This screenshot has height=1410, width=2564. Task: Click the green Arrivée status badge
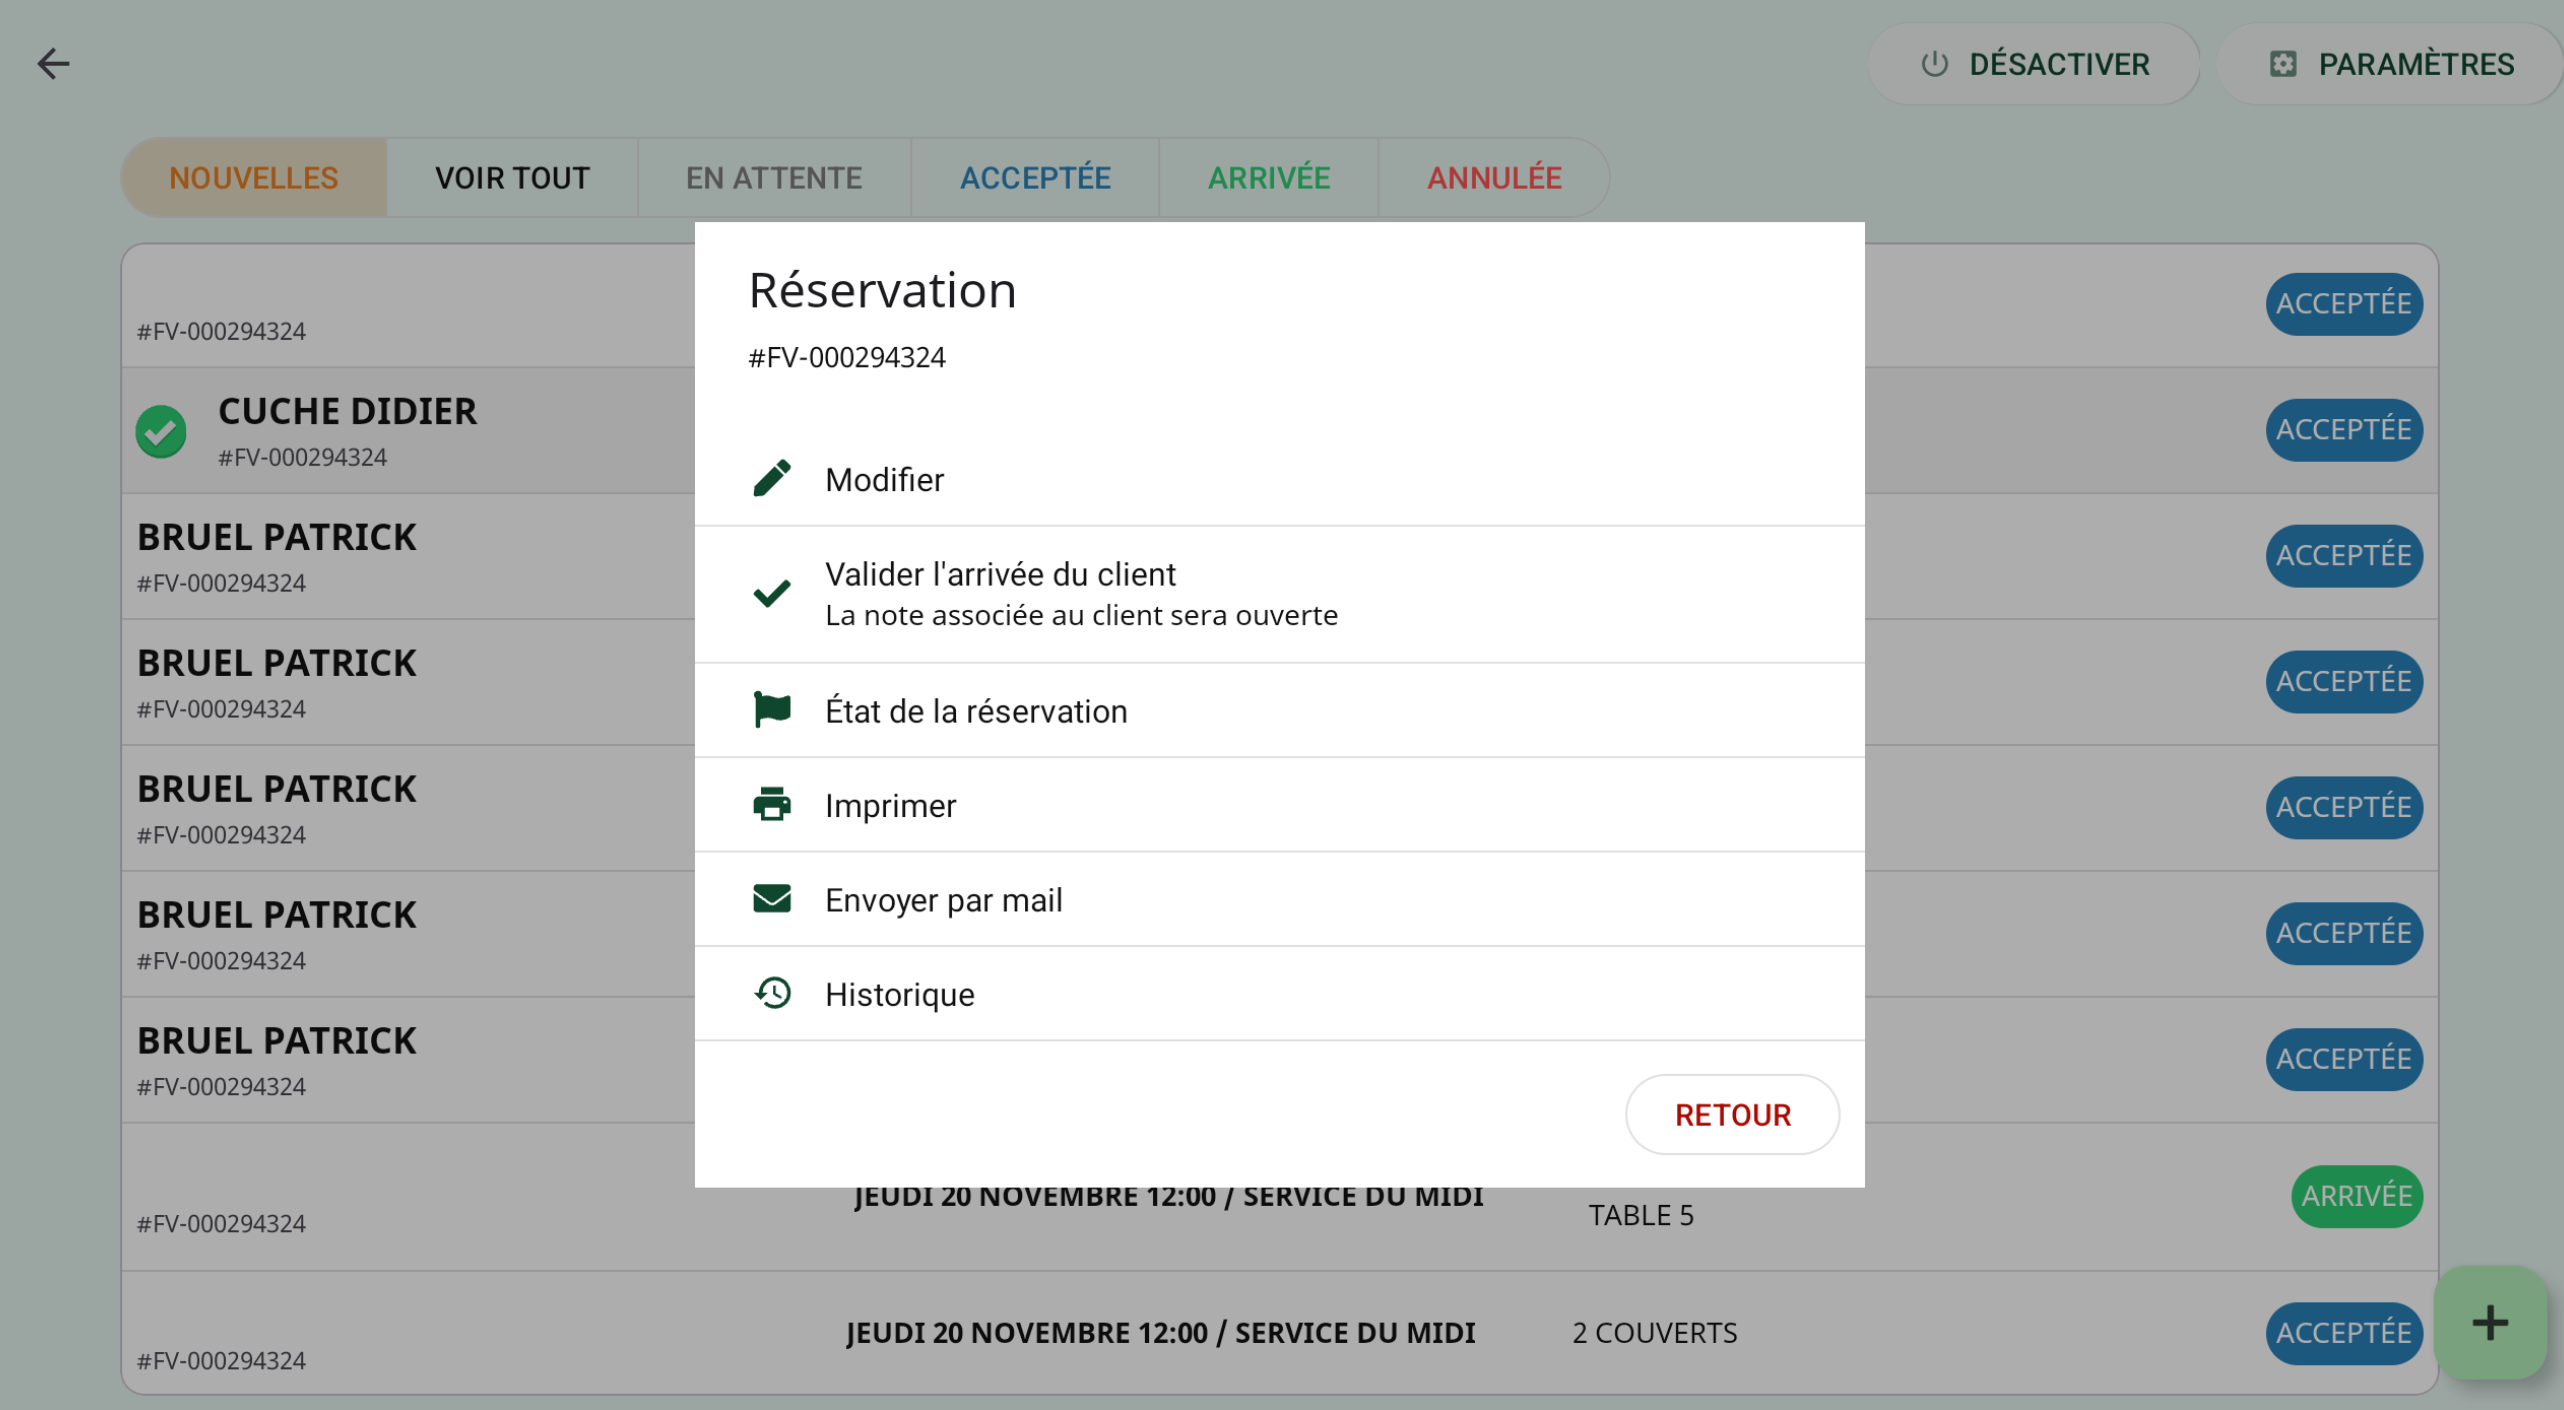(x=2355, y=1196)
